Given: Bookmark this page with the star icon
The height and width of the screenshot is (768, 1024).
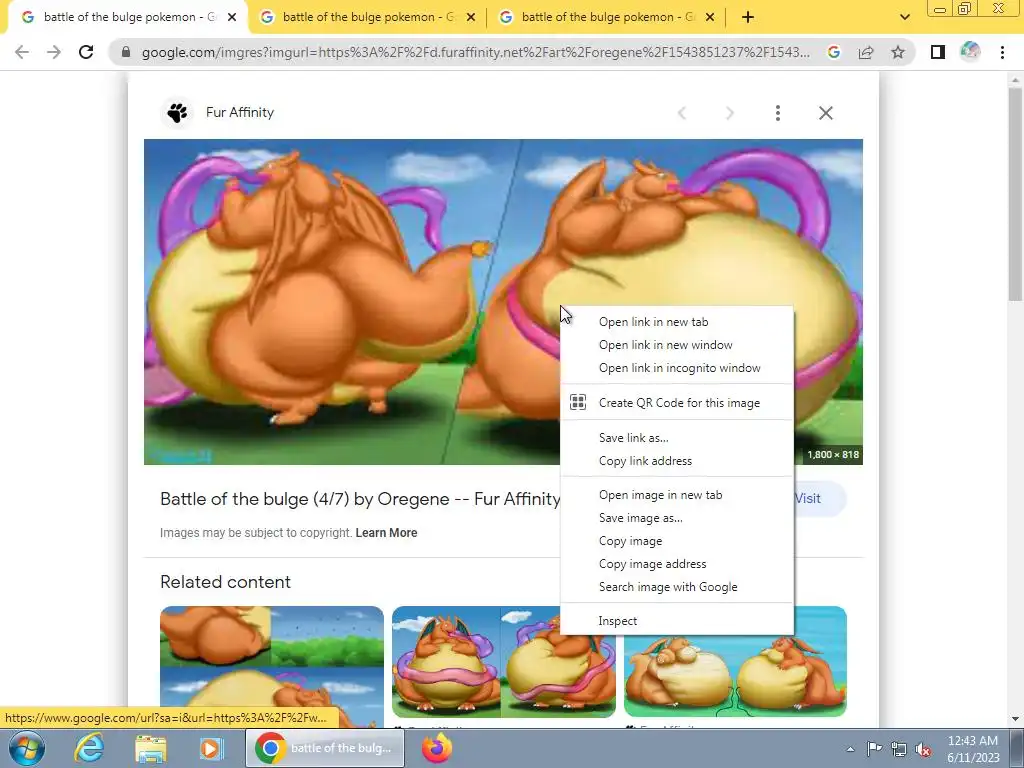Looking at the screenshot, I should tap(898, 52).
